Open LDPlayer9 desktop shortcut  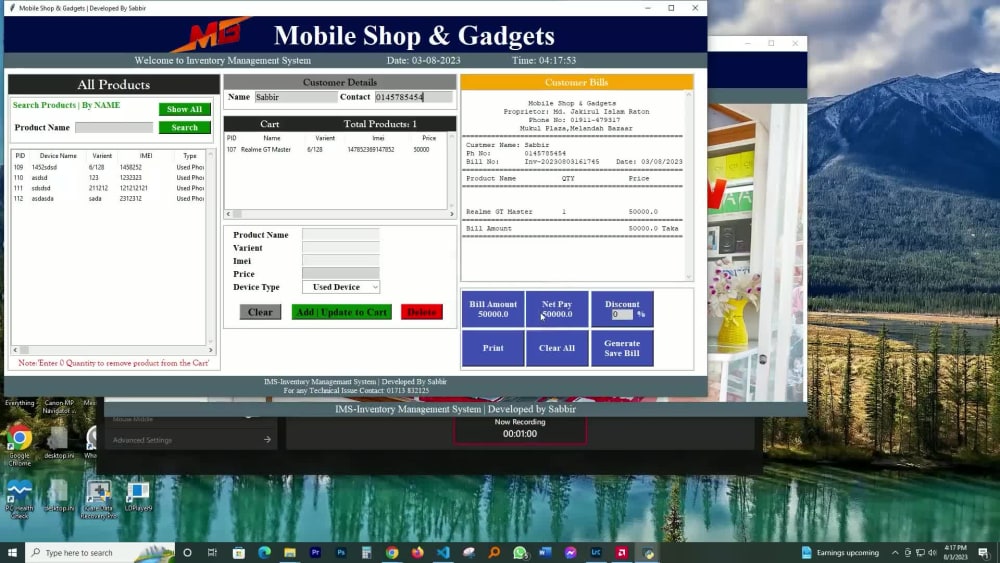coord(138,497)
